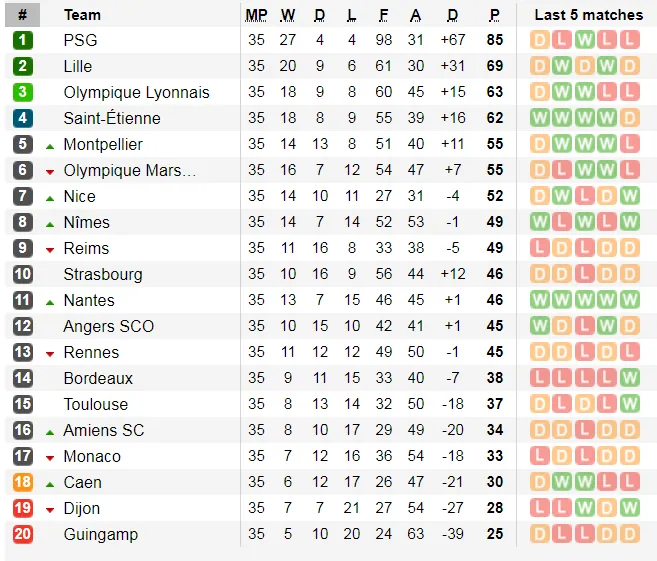Viewport: 657px width, 561px height.
Task: Click the red down arrow beside Reims
Action: coord(50,249)
